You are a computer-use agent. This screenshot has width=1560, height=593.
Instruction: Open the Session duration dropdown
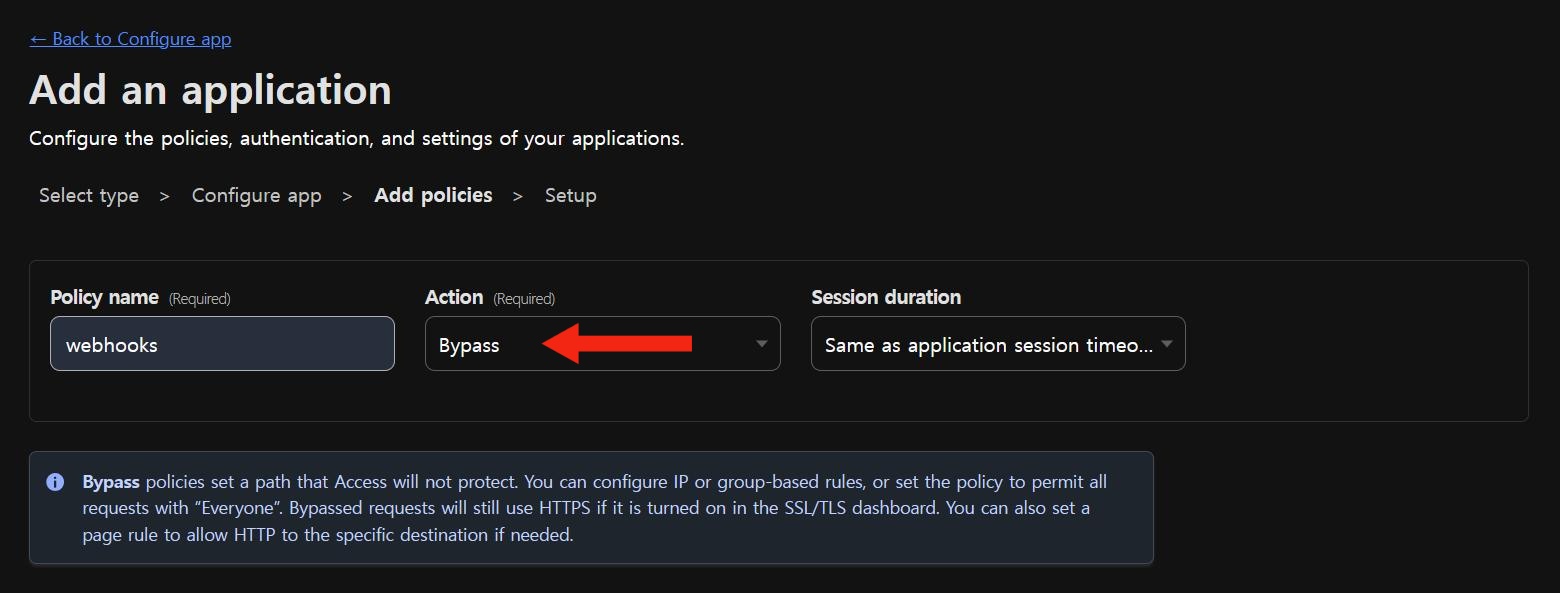point(997,344)
